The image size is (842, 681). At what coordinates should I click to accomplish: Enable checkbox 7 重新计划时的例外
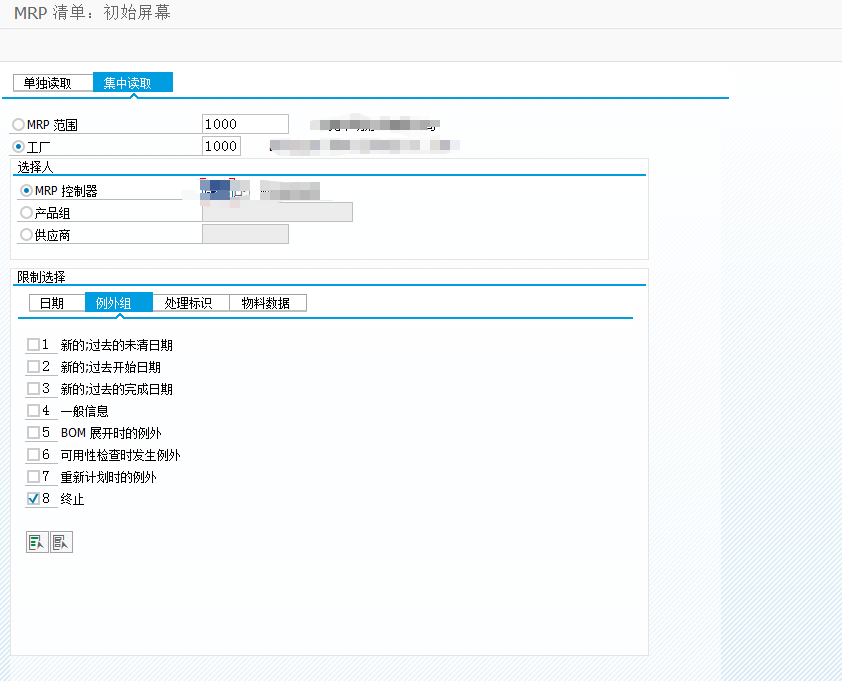click(x=31, y=476)
